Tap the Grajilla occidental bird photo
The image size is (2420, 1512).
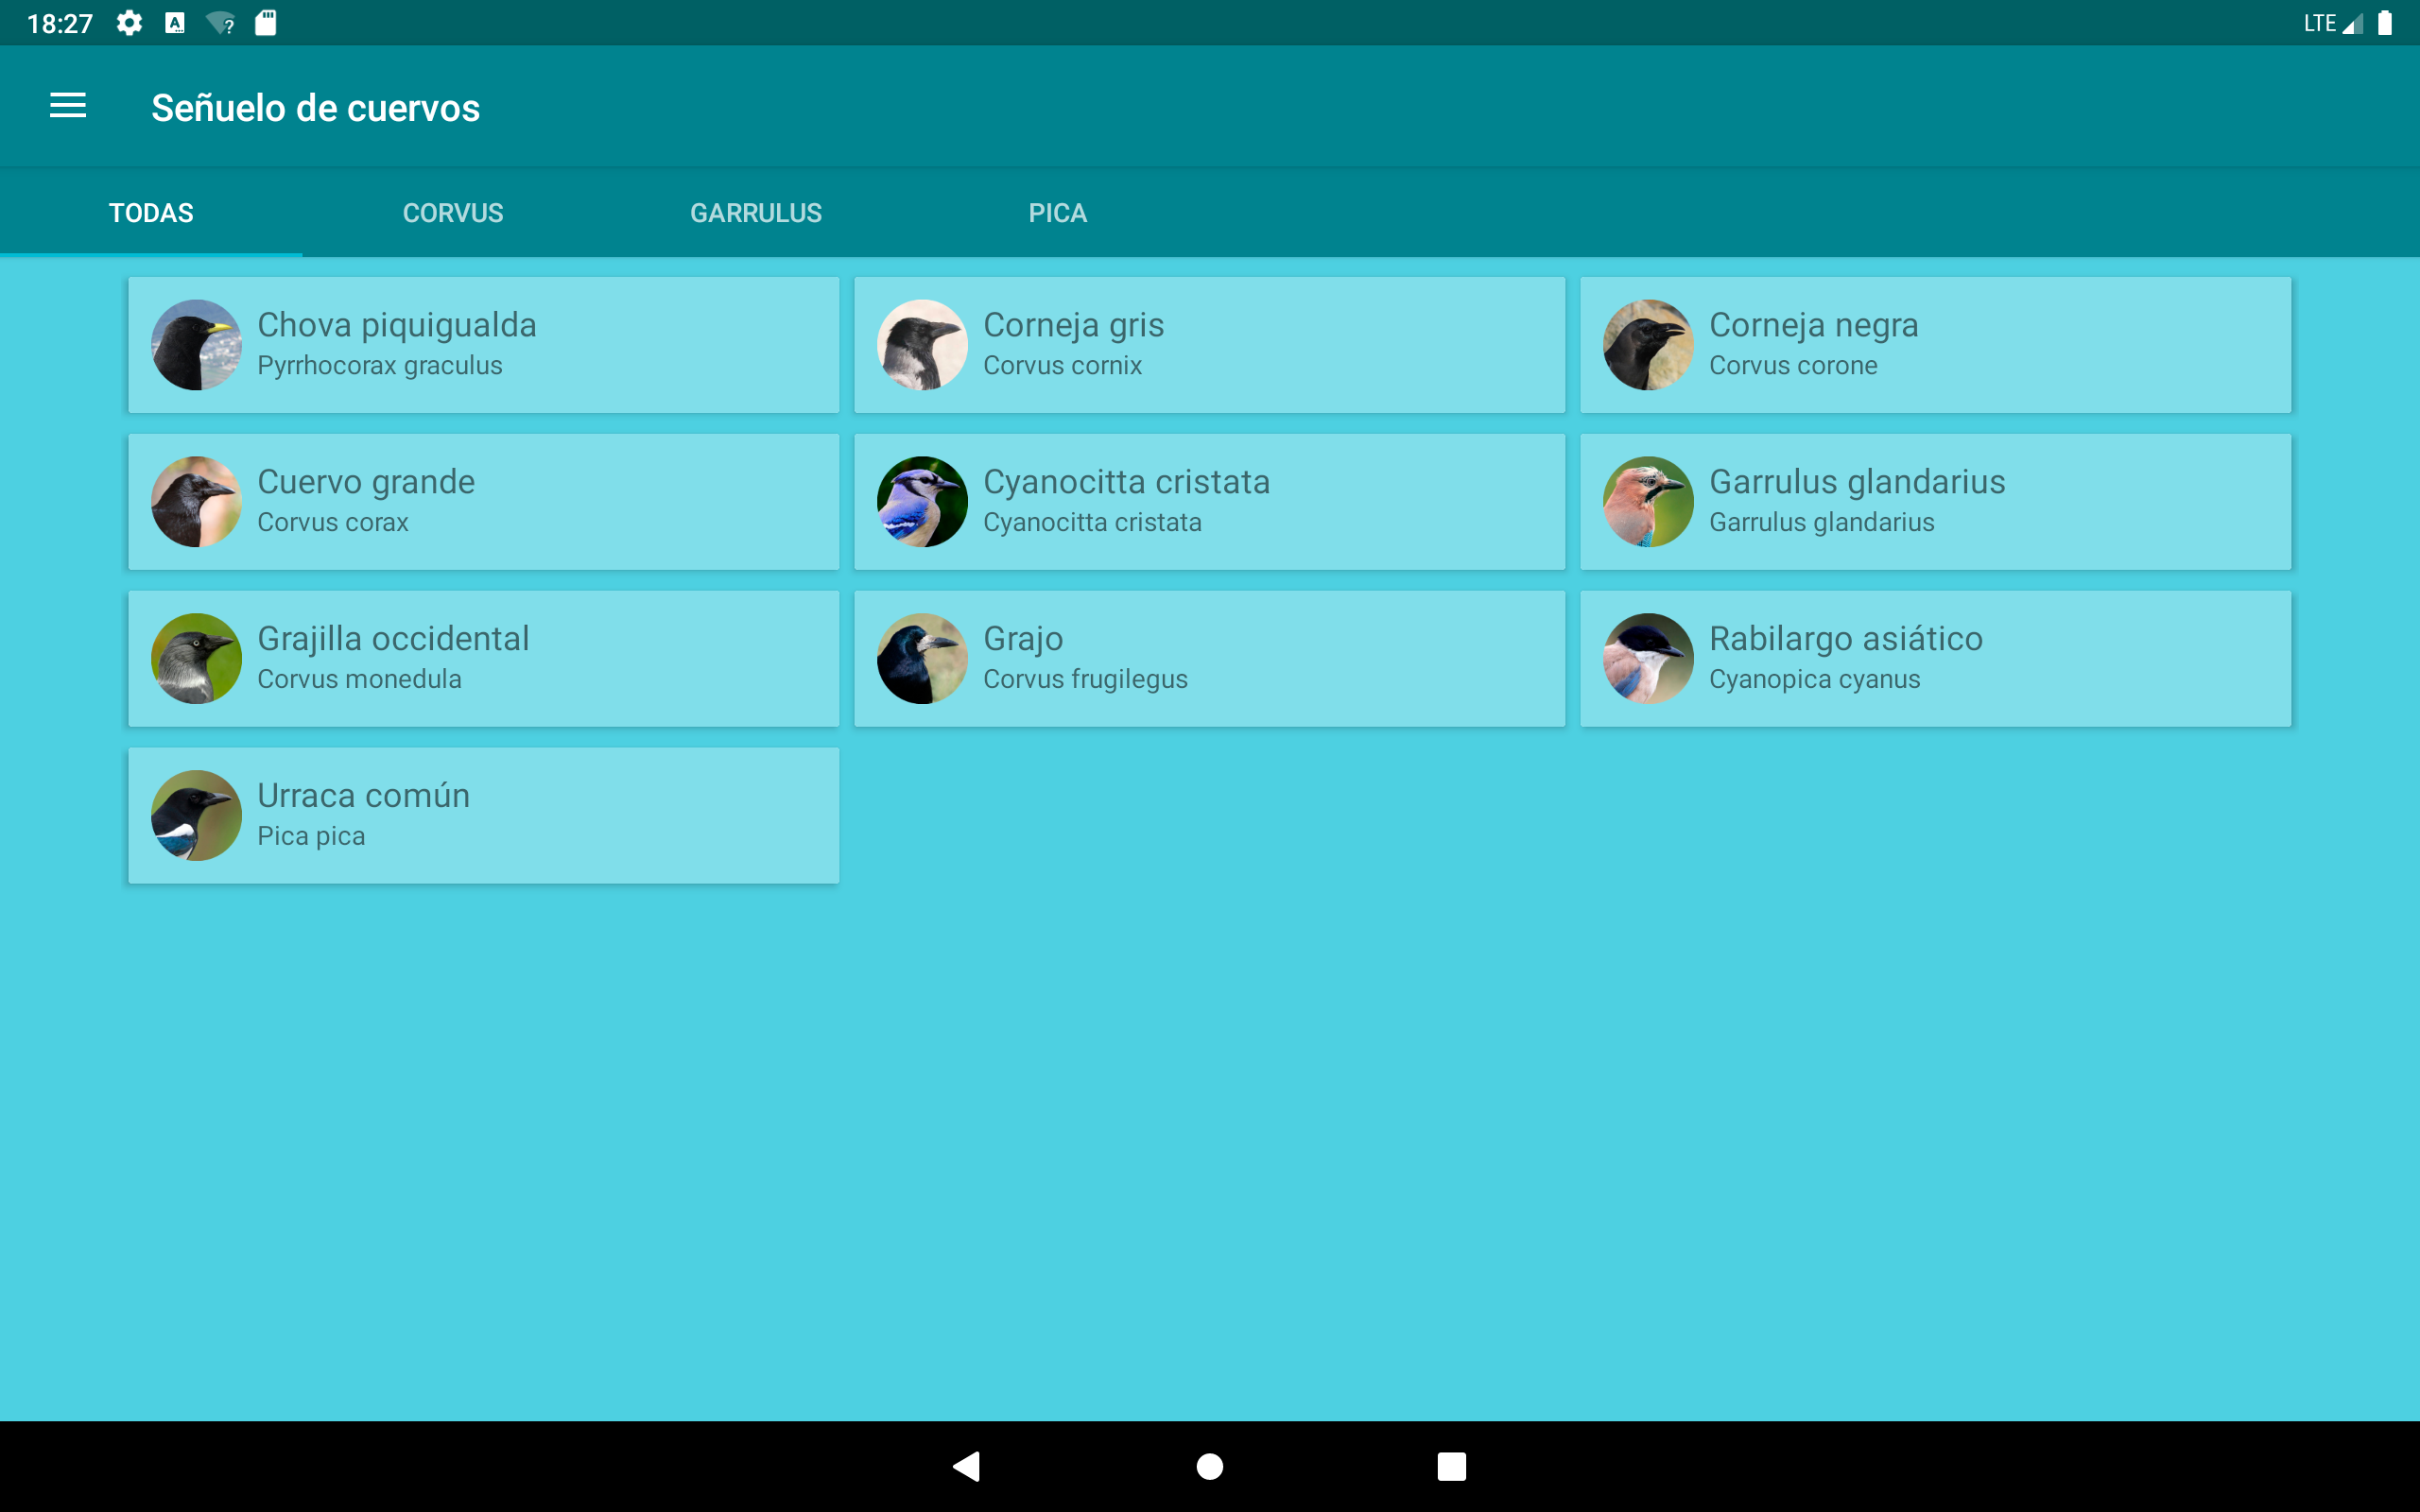pos(196,659)
